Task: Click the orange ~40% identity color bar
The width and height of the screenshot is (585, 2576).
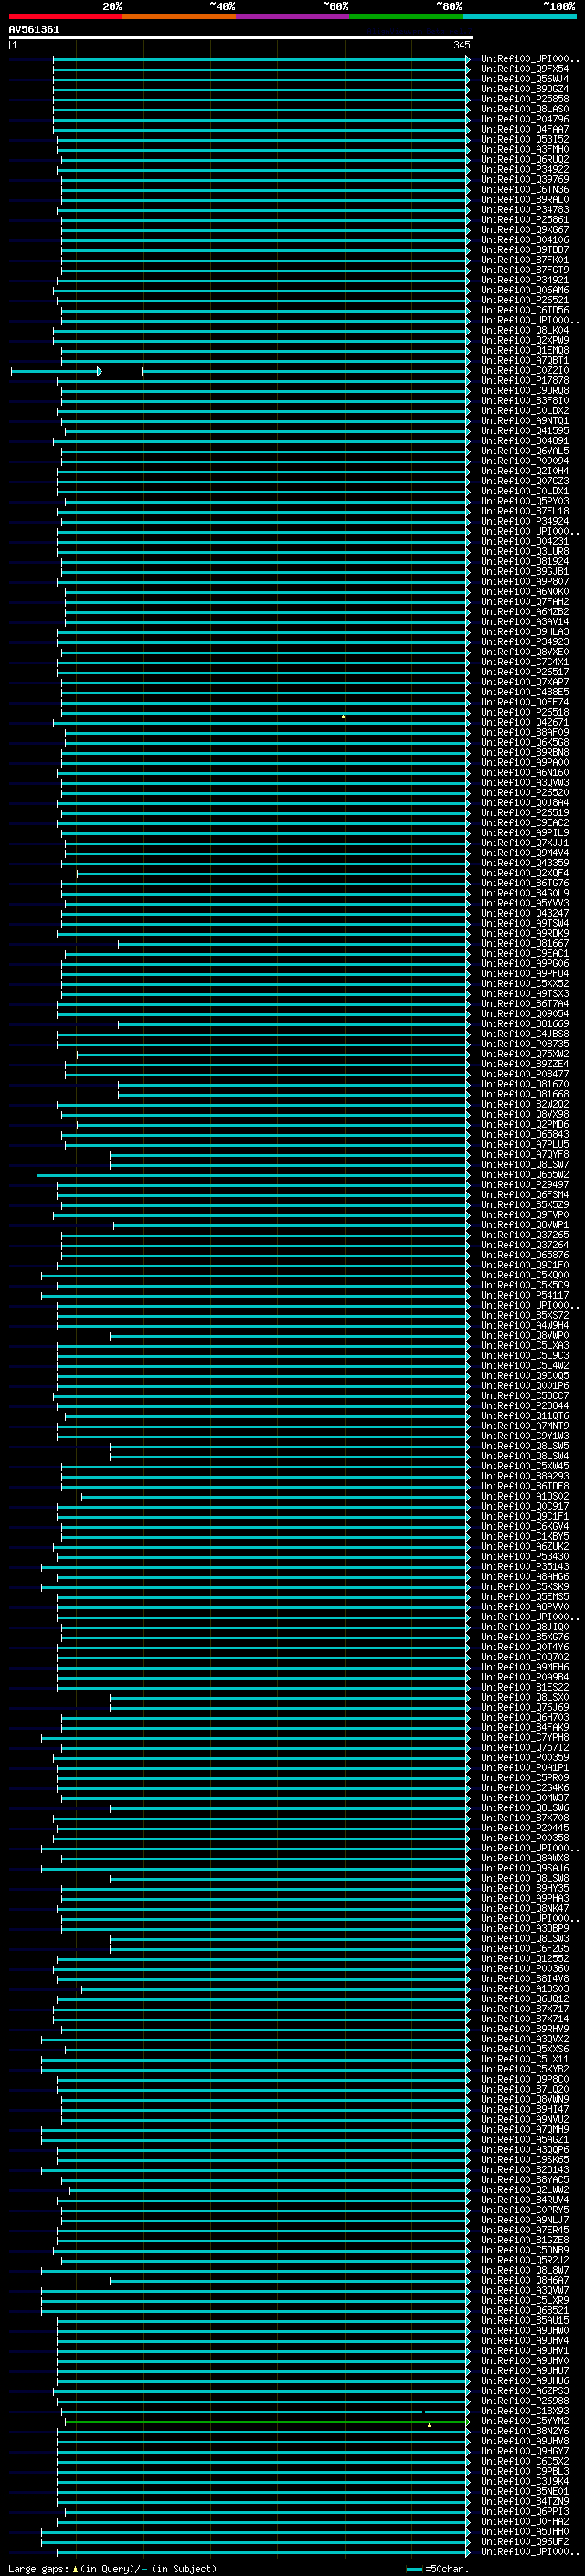Action: click(x=179, y=16)
